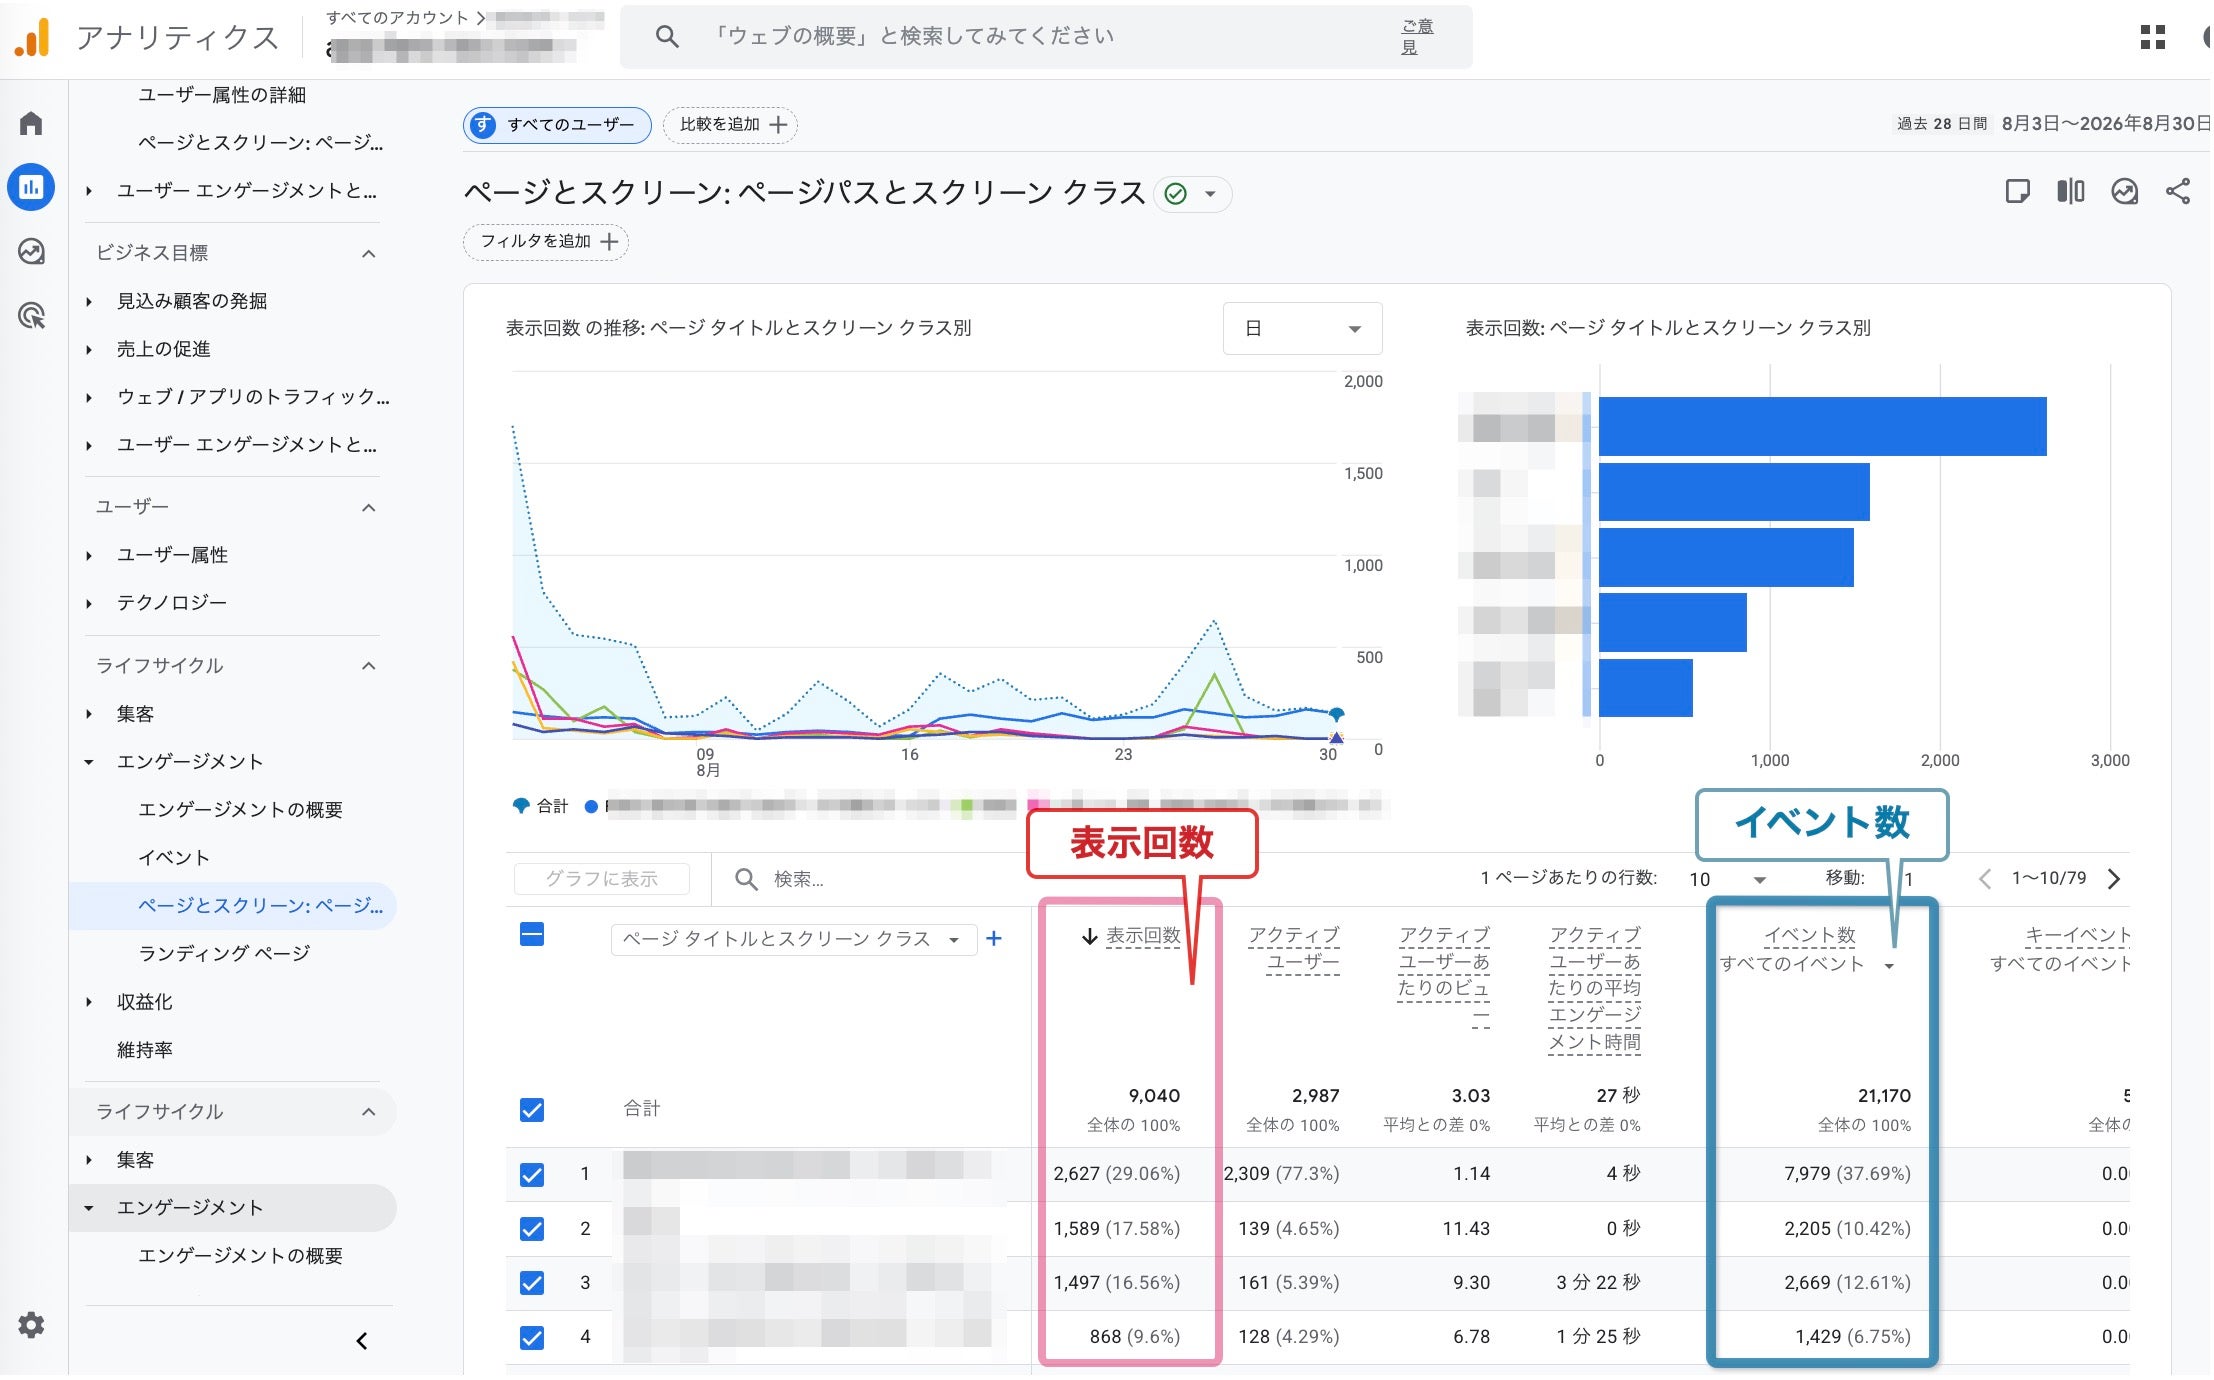Screen dimensions: 2214x1380
Task: Click the 比較を追加 button
Action: (x=730, y=125)
